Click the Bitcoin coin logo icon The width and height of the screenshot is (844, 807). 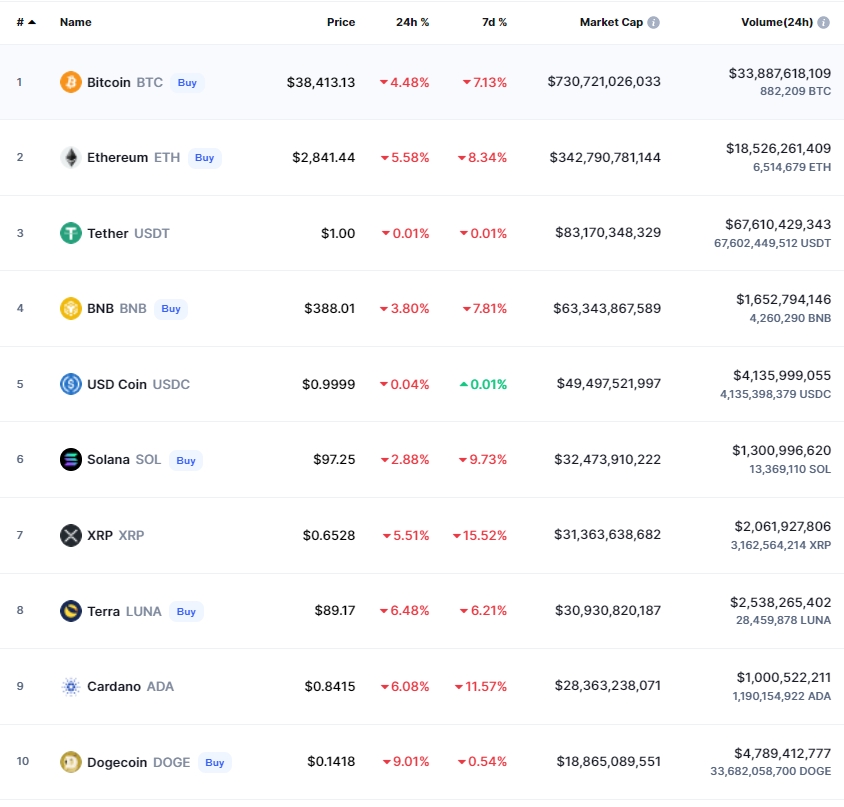(70, 82)
